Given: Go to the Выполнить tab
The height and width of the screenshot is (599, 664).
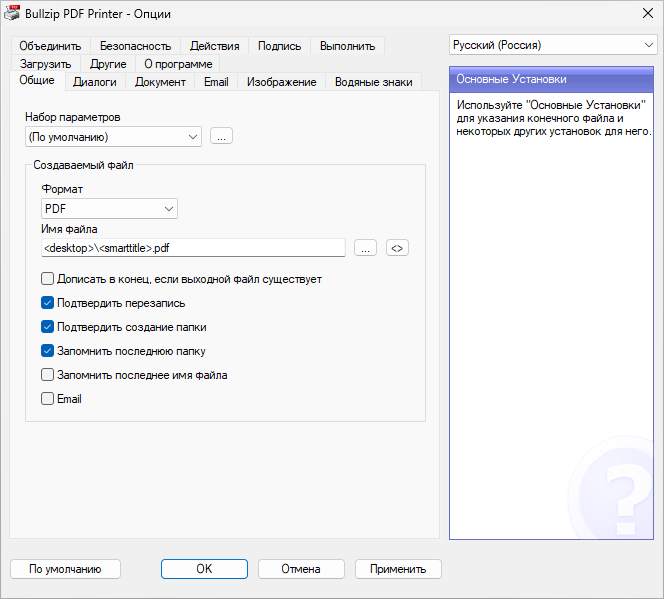Looking at the screenshot, I should coord(348,46).
